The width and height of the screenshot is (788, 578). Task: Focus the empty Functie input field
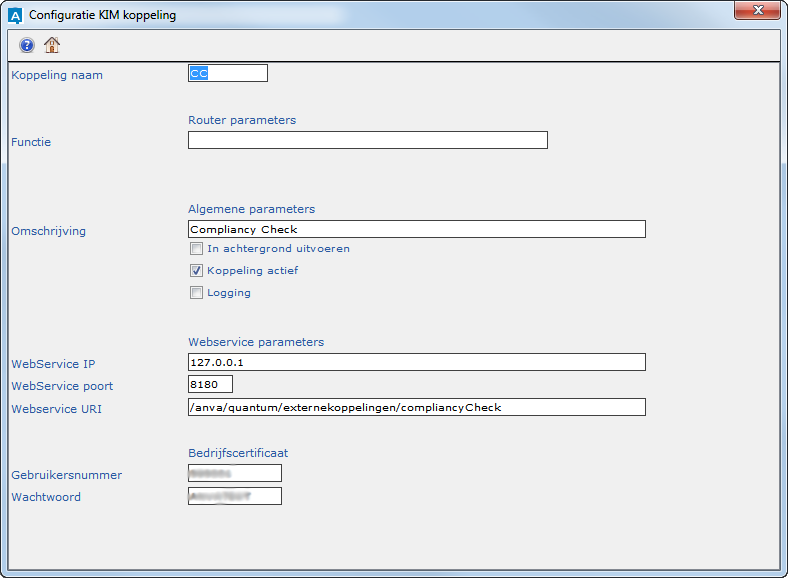tap(367, 141)
